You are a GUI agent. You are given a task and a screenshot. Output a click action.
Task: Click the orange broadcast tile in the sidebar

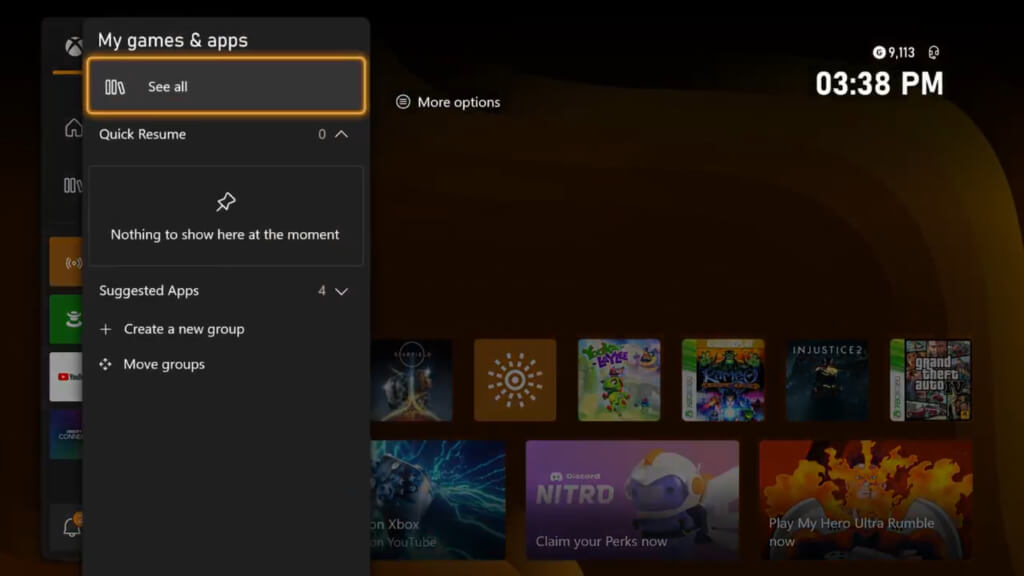click(67, 262)
